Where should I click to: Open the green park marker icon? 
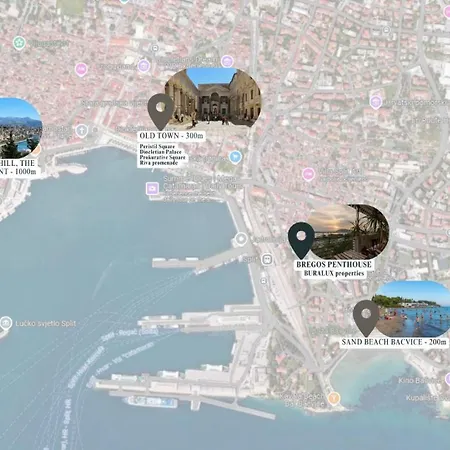19,43
